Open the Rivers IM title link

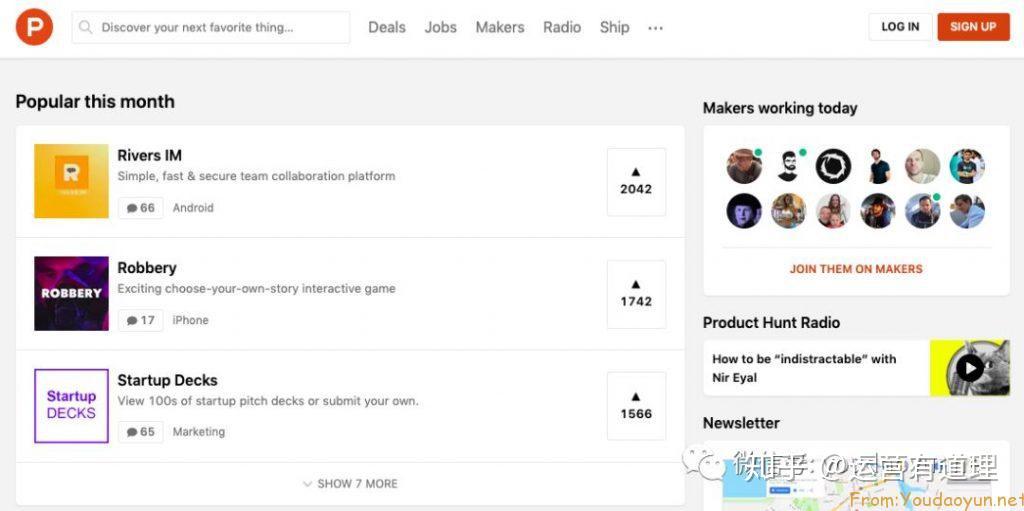150,156
